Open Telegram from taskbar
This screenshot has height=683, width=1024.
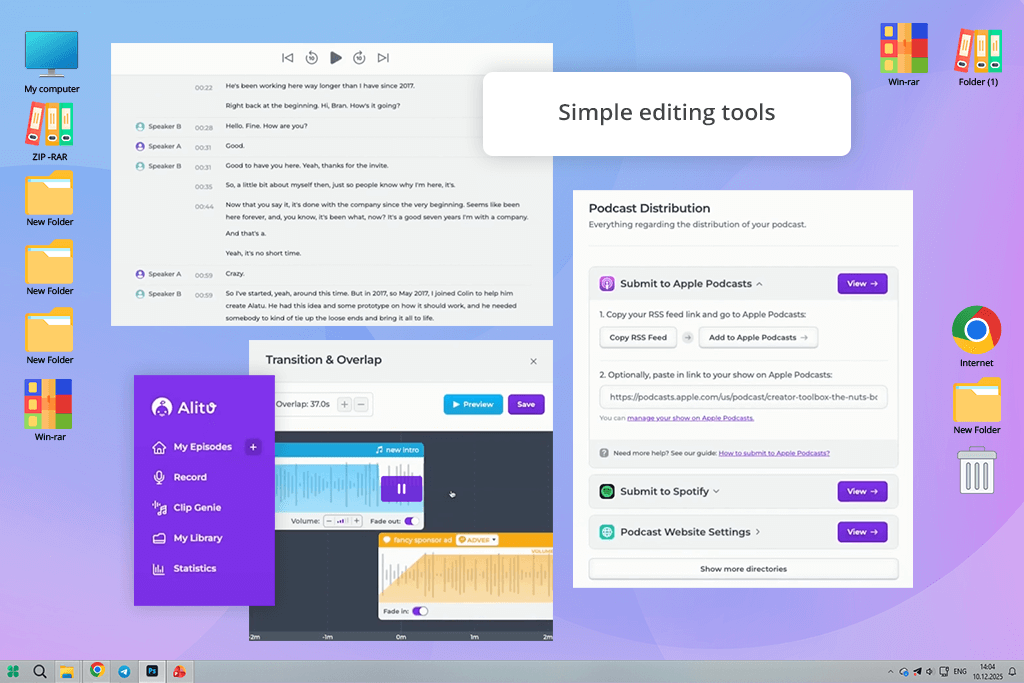point(124,671)
